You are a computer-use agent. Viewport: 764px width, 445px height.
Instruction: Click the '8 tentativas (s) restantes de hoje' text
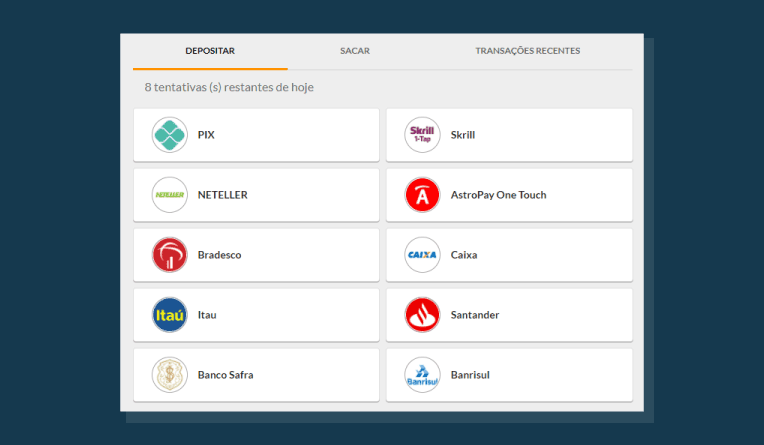(229, 87)
